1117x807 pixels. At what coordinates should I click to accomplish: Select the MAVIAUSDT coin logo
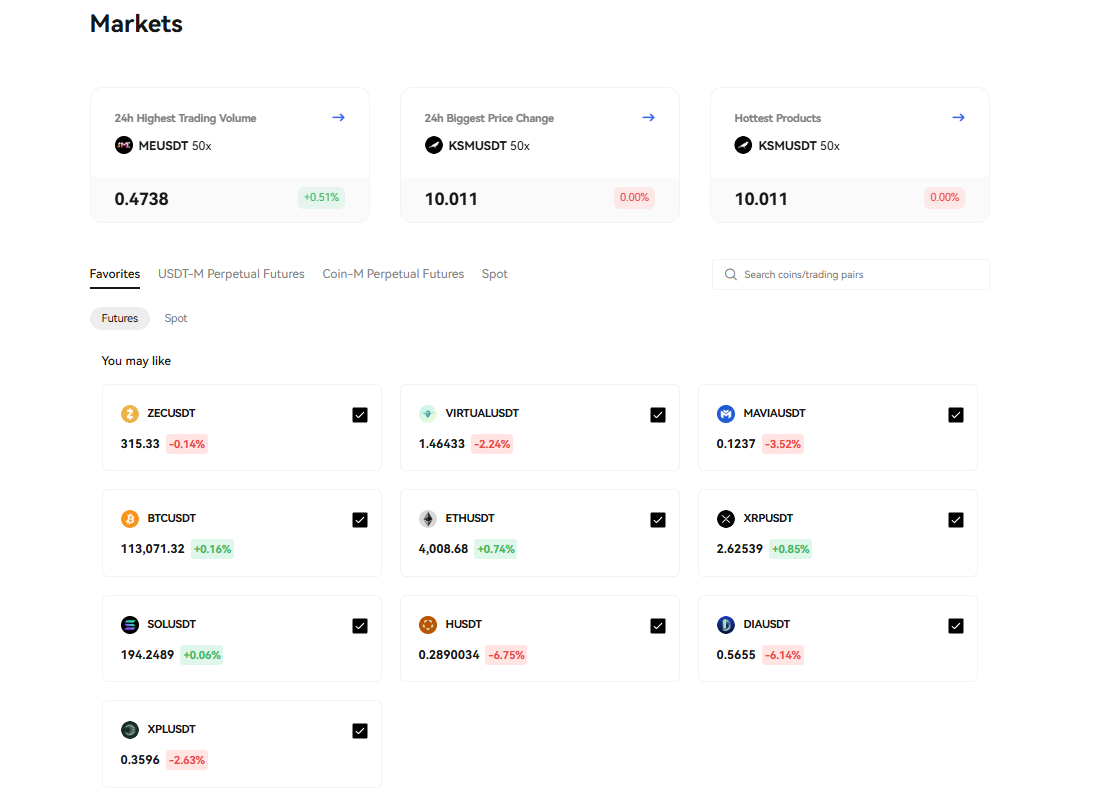point(726,413)
